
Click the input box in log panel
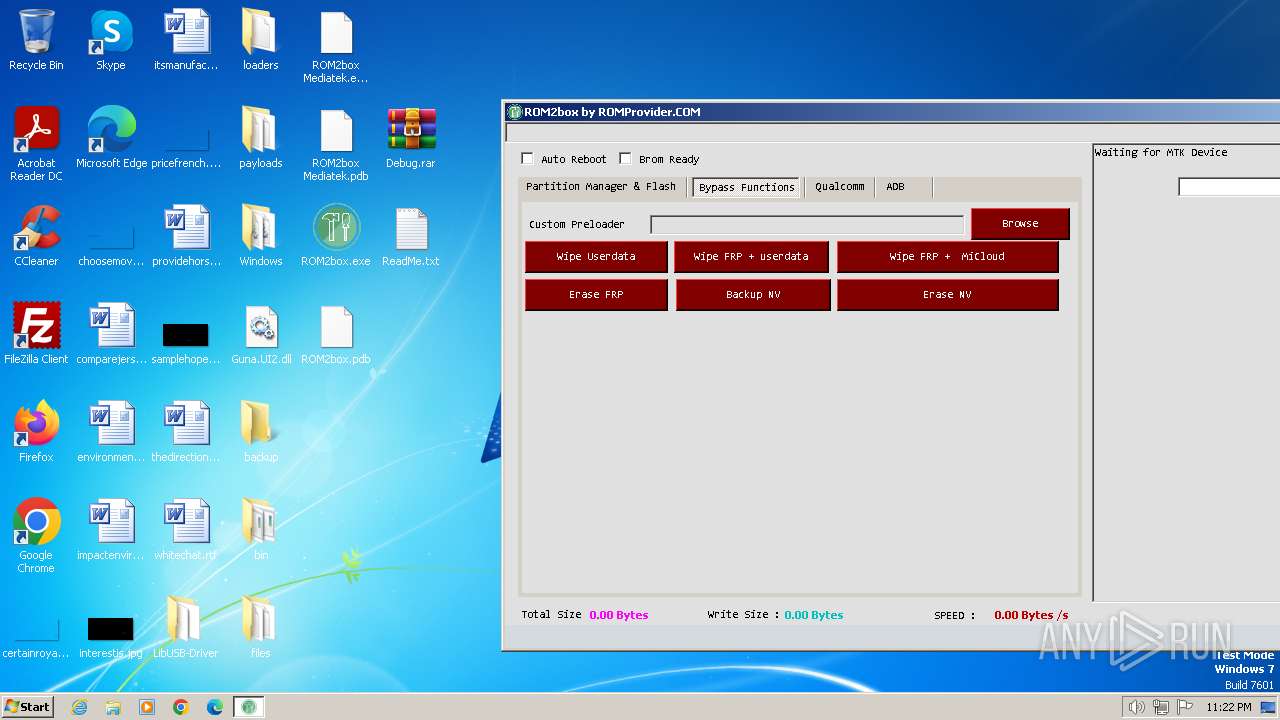coord(1229,187)
